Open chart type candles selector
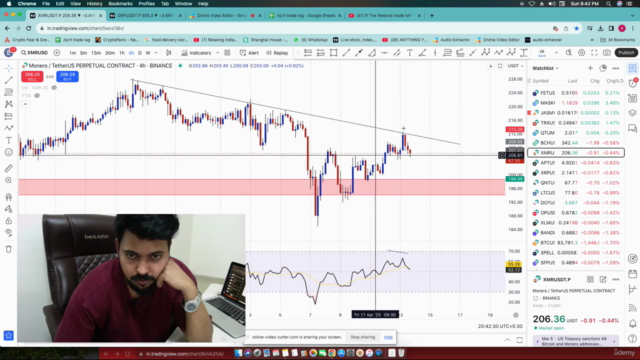 (169, 53)
